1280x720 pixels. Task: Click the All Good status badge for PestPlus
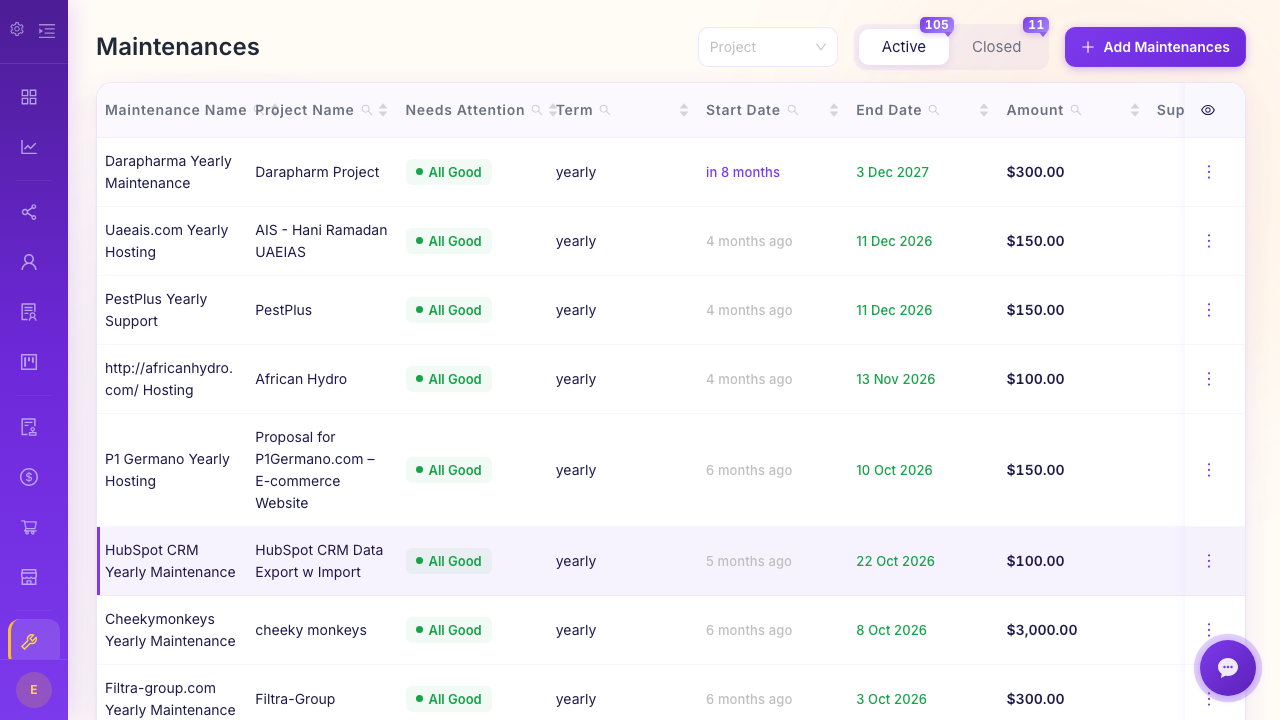coord(449,310)
